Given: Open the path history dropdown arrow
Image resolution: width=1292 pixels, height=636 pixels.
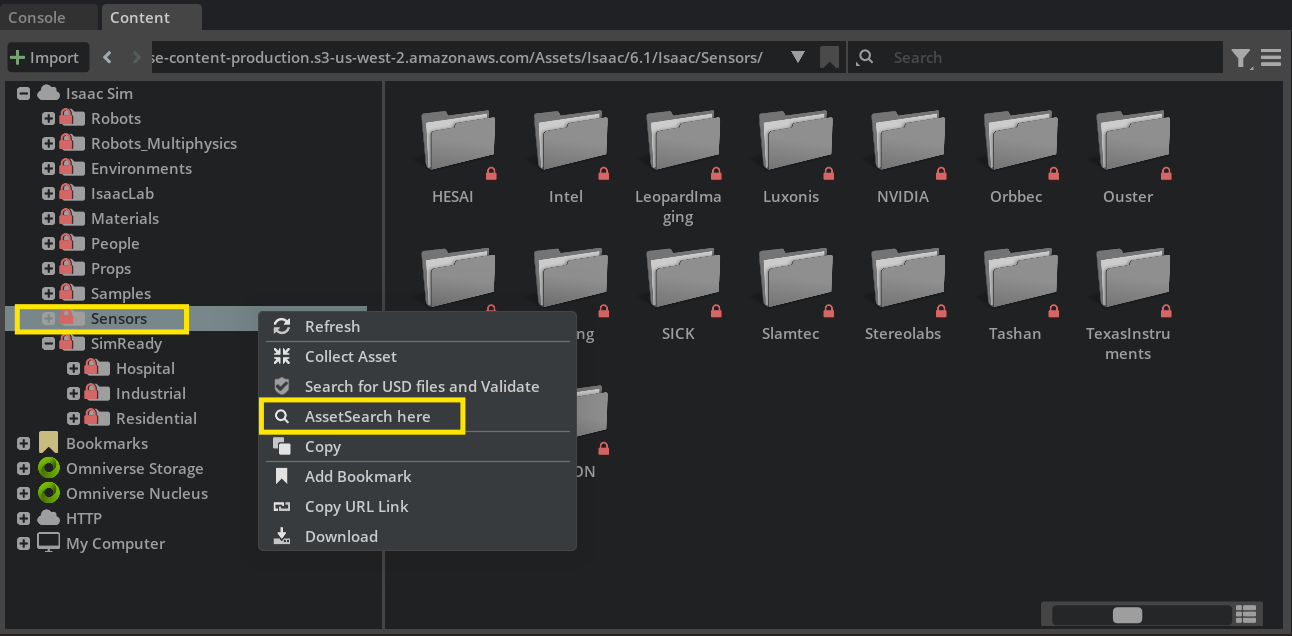Looking at the screenshot, I should coord(798,57).
